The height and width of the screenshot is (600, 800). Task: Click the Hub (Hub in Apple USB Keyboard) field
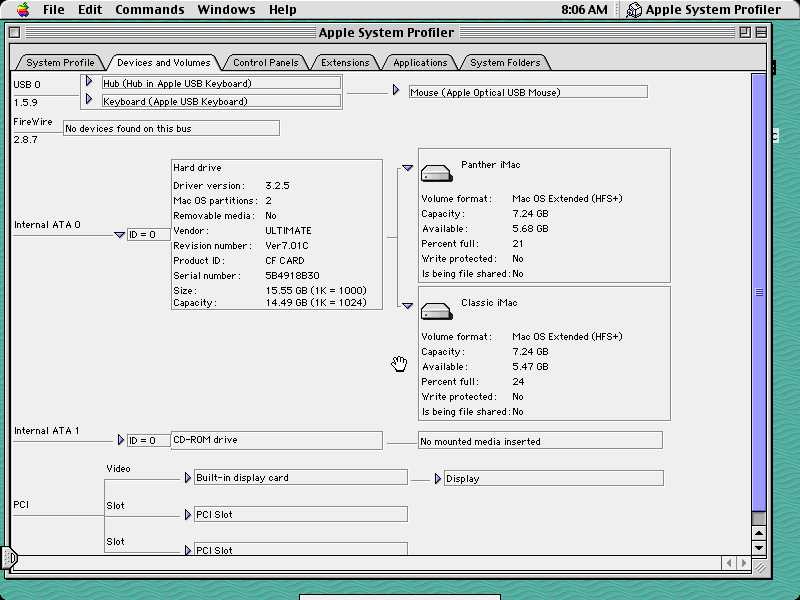click(221, 83)
